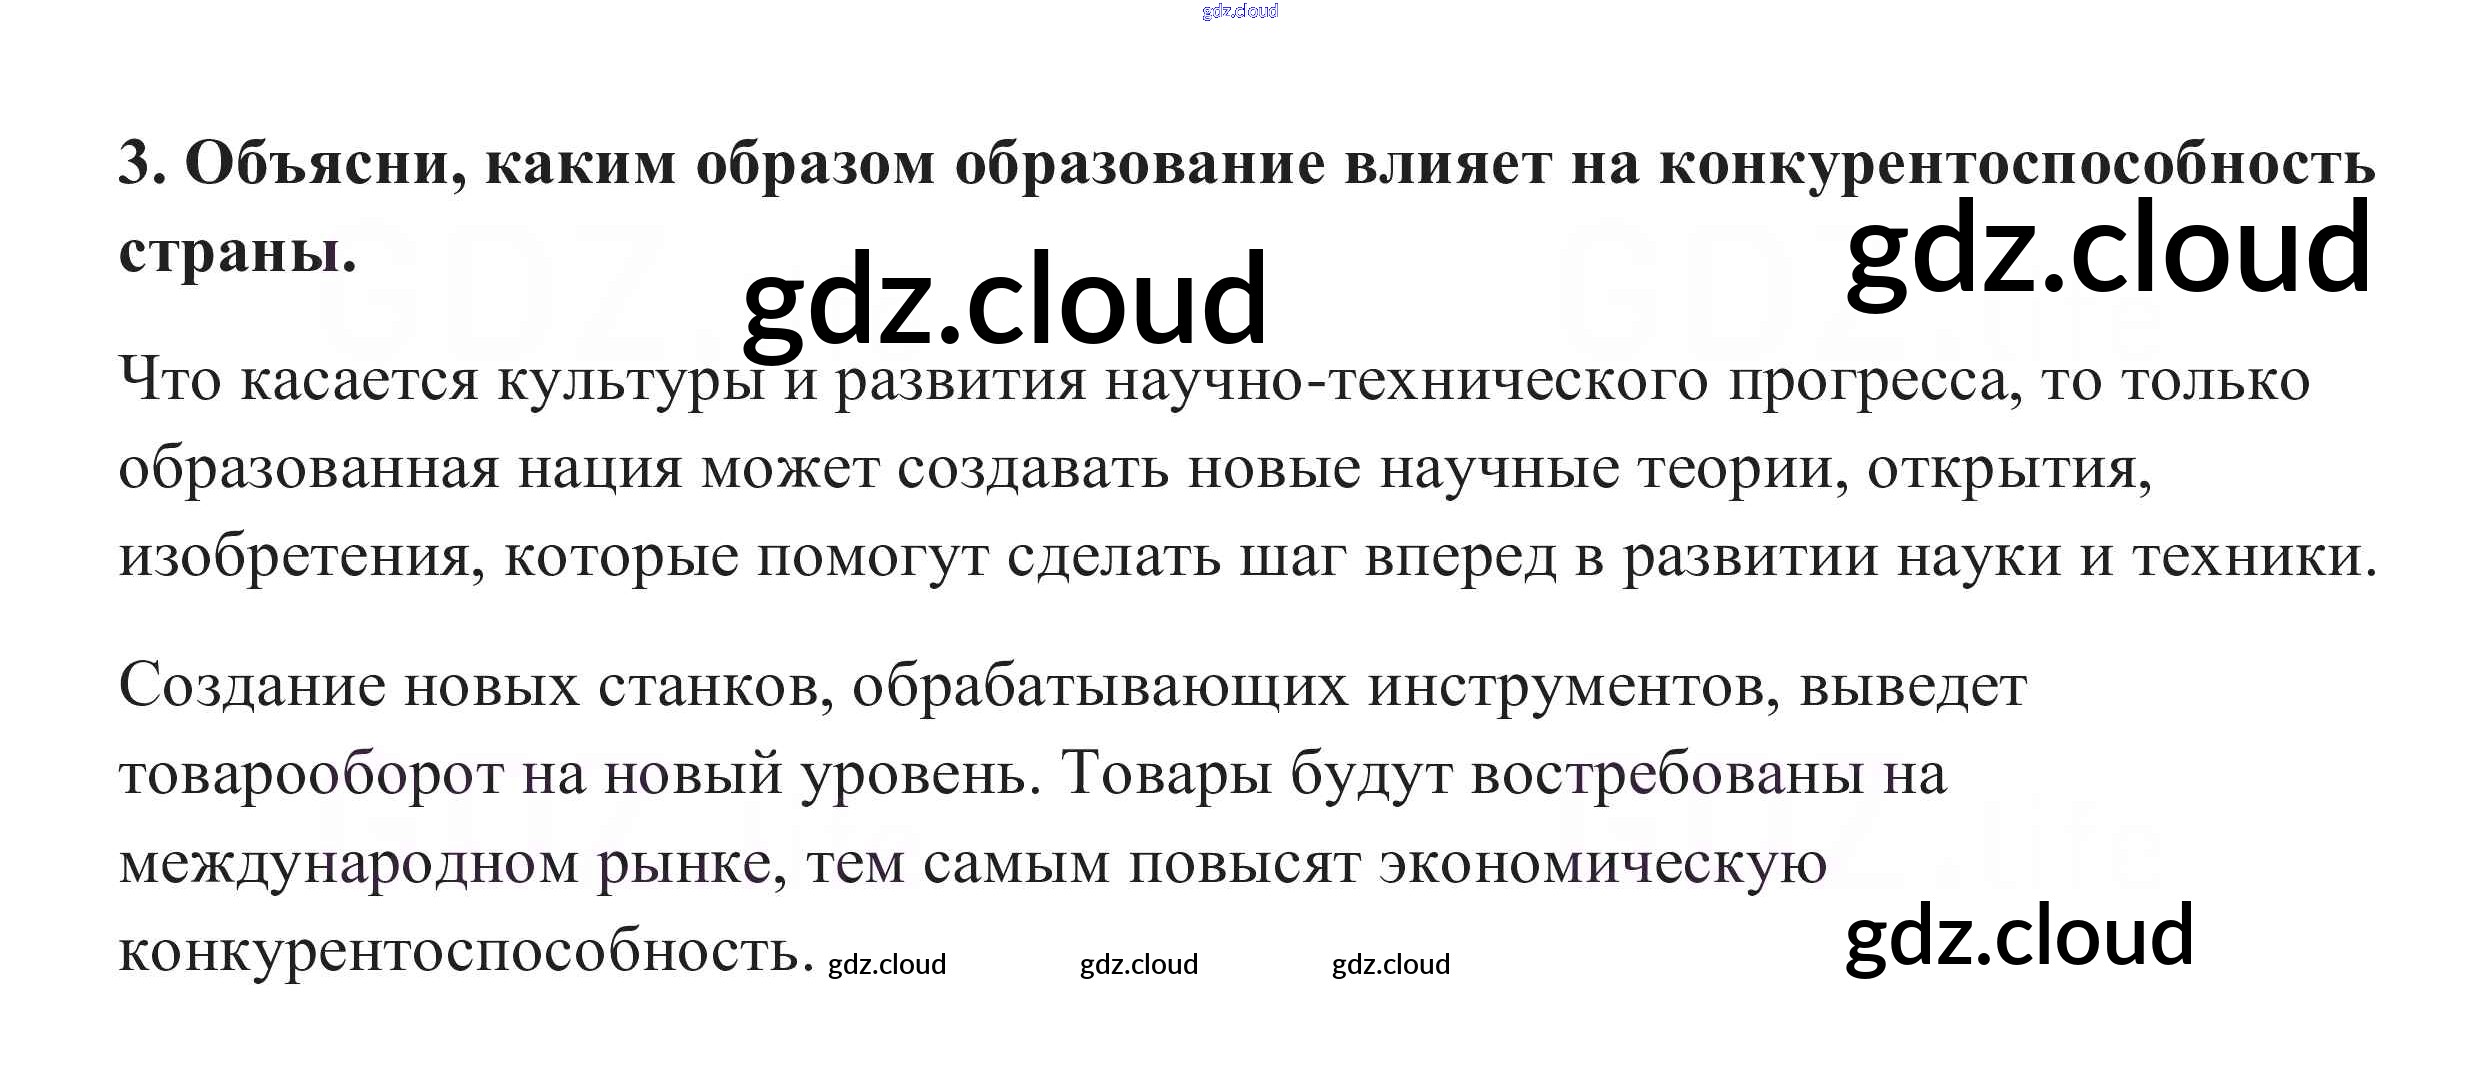The image size is (2481, 1086).
Task: Click the bold word 'конкурентоспособность' in the heading
Action: (x=2016, y=165)
